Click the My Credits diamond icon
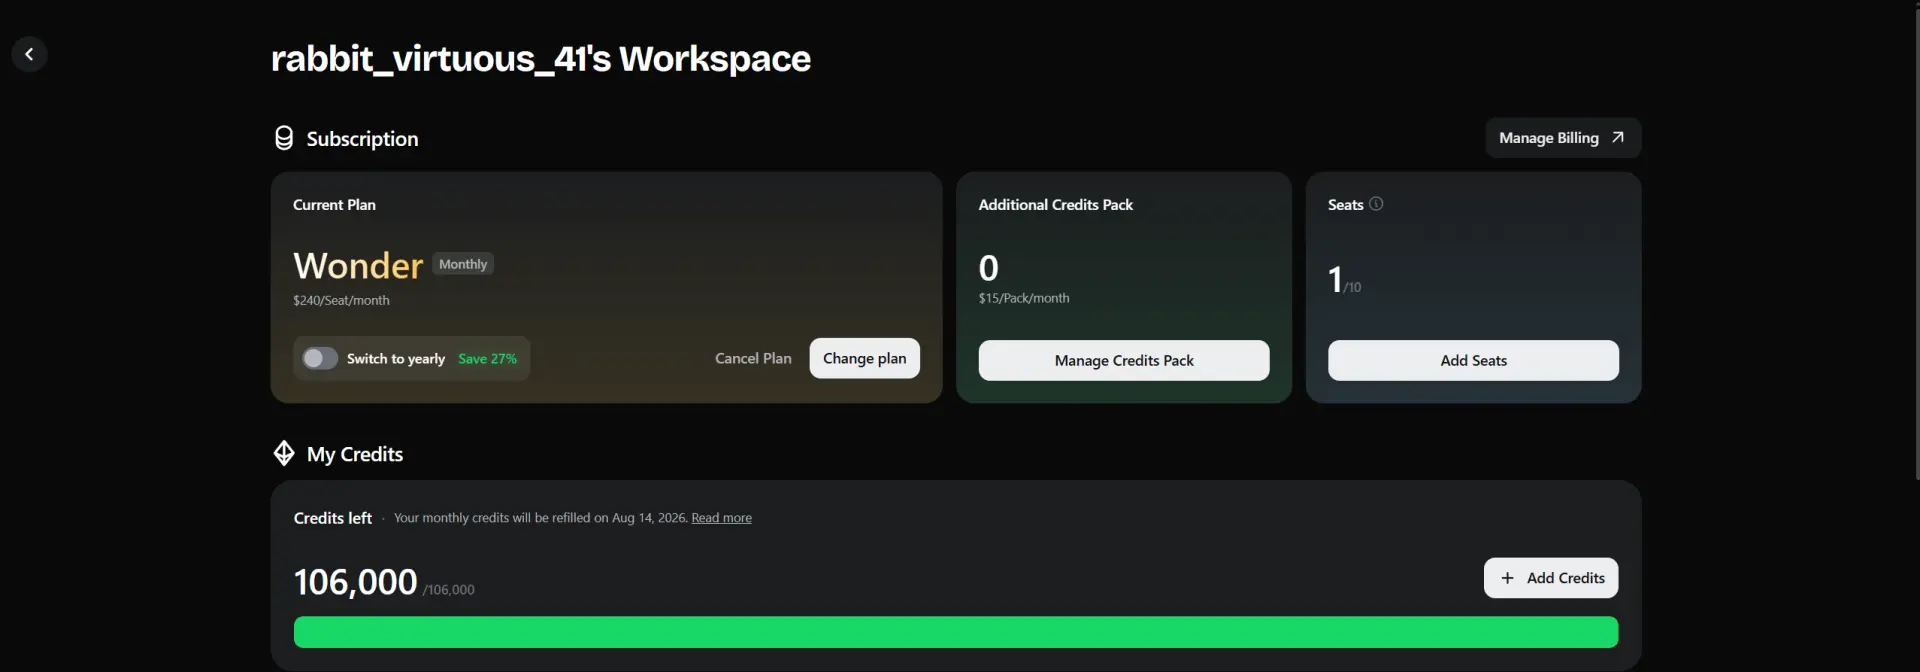This screenshot has height=672, width=1920. (284, 454)
